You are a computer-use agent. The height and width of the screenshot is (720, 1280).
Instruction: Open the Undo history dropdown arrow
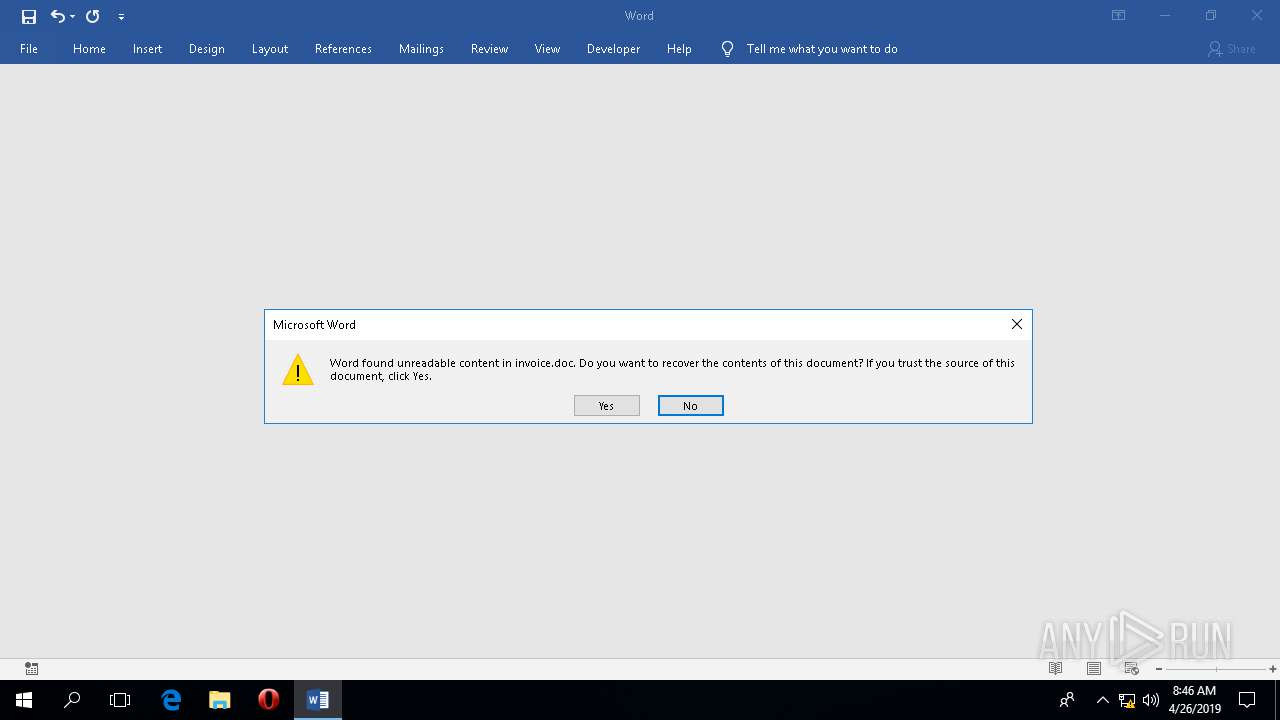72,17
